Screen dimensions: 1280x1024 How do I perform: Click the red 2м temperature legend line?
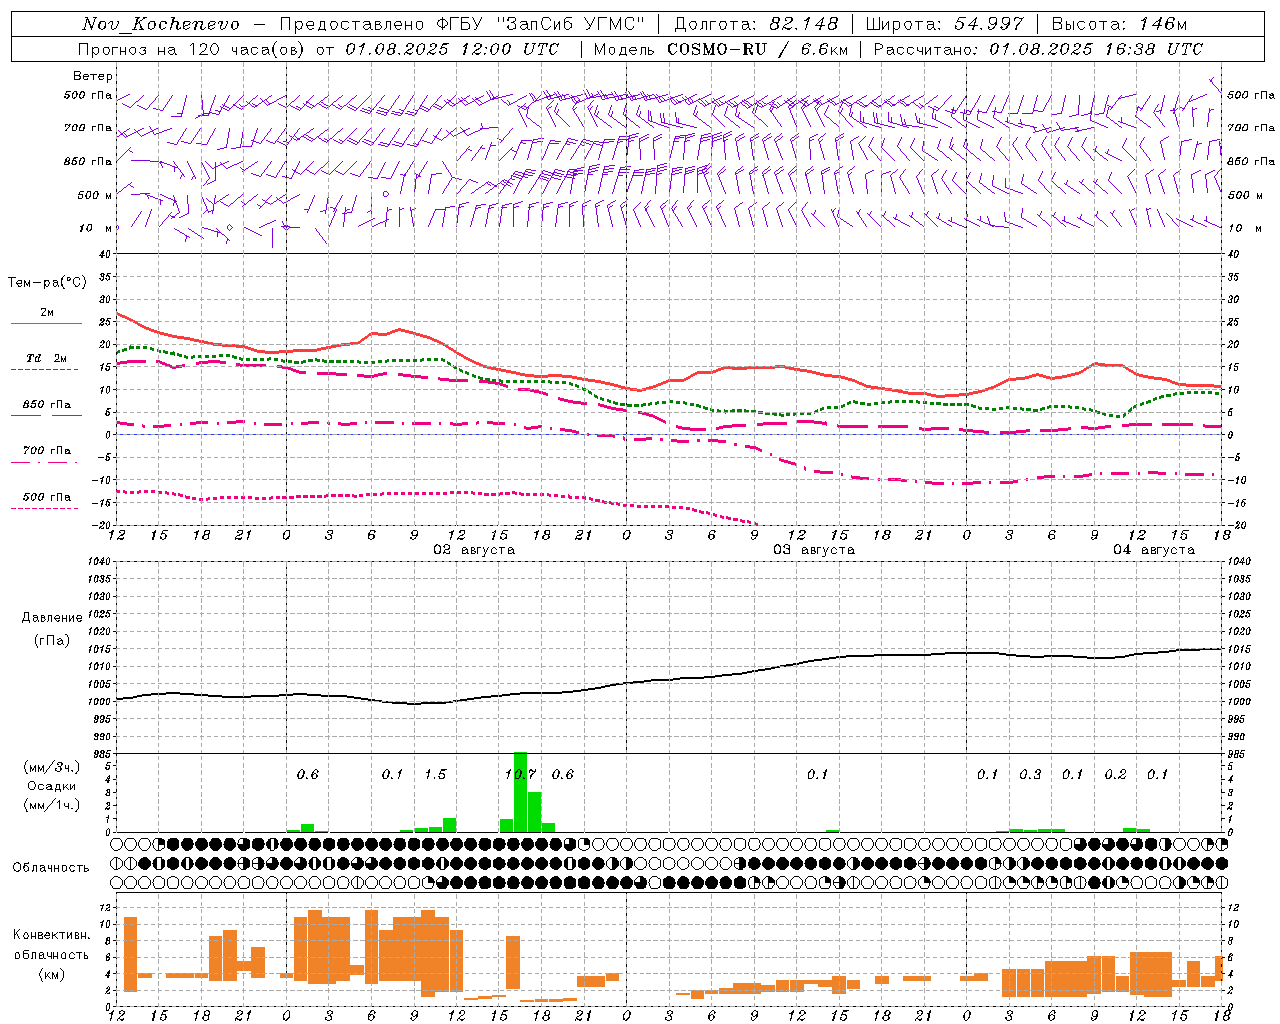click(x=46, y=324)
